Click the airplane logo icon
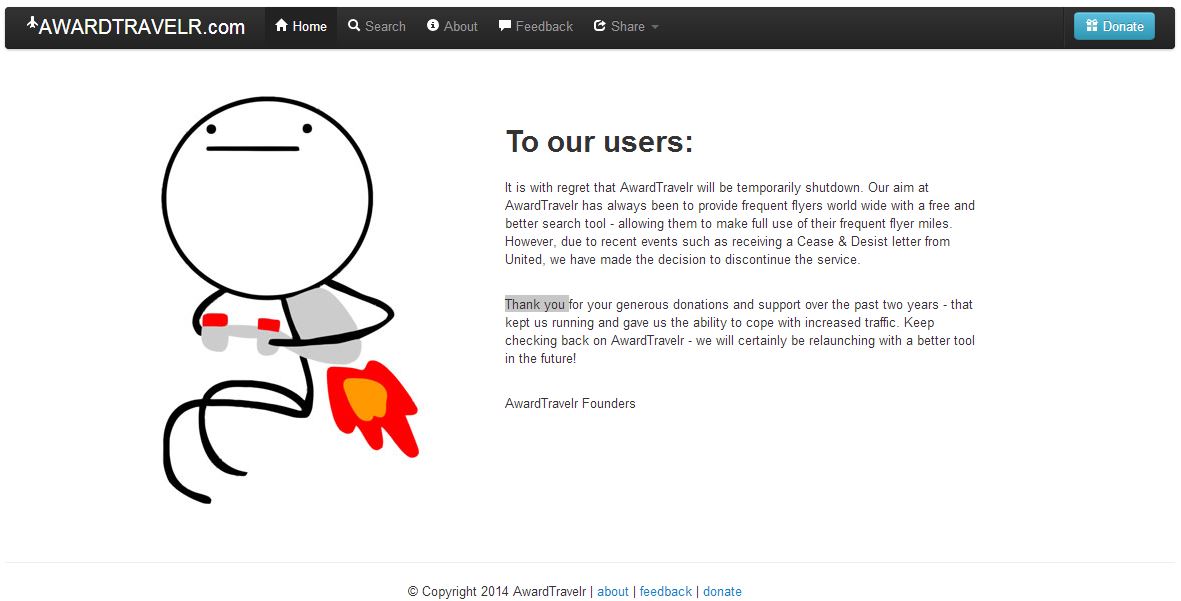Image resolution: width=1181 pixels, height=601 pixels. click(x=32, y=23)
